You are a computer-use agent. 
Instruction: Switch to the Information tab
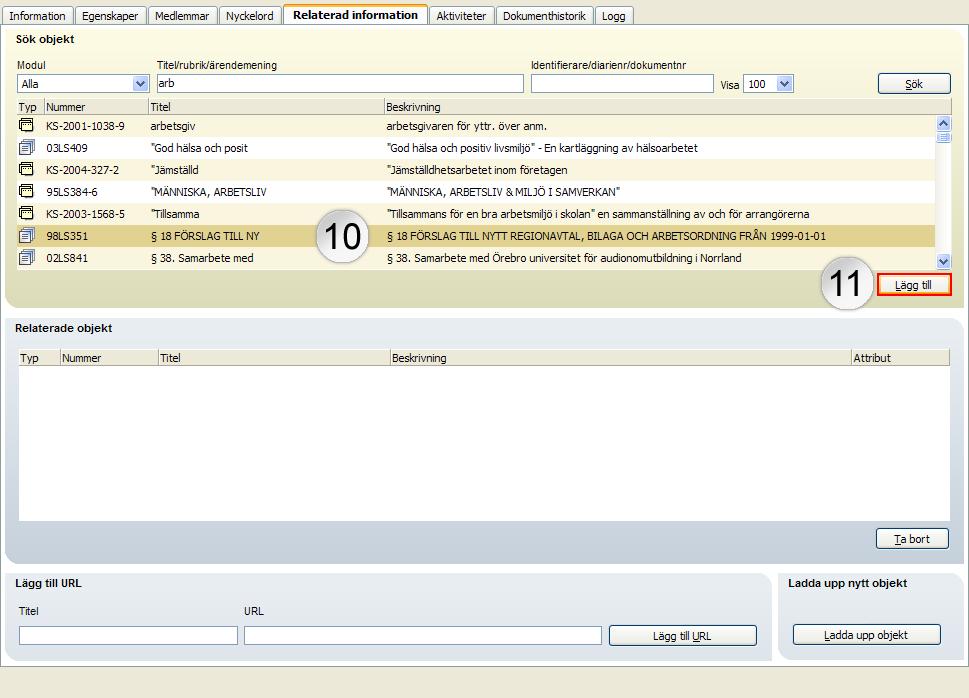coord(37,16)
